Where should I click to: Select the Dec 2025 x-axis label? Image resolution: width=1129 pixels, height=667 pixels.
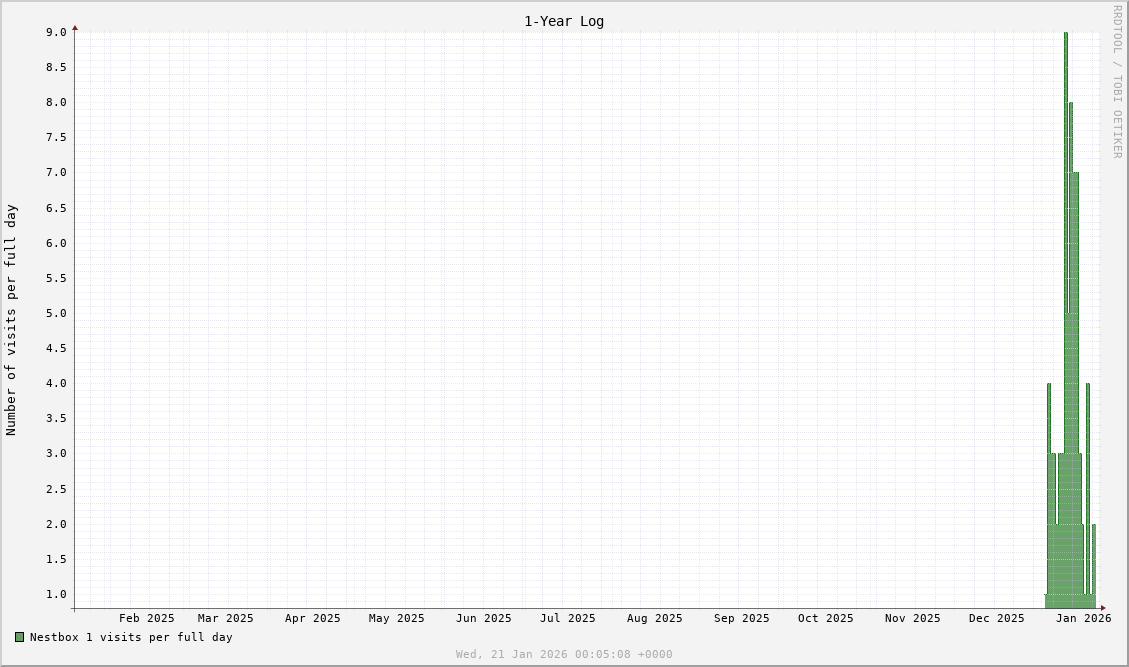(996, 618)
